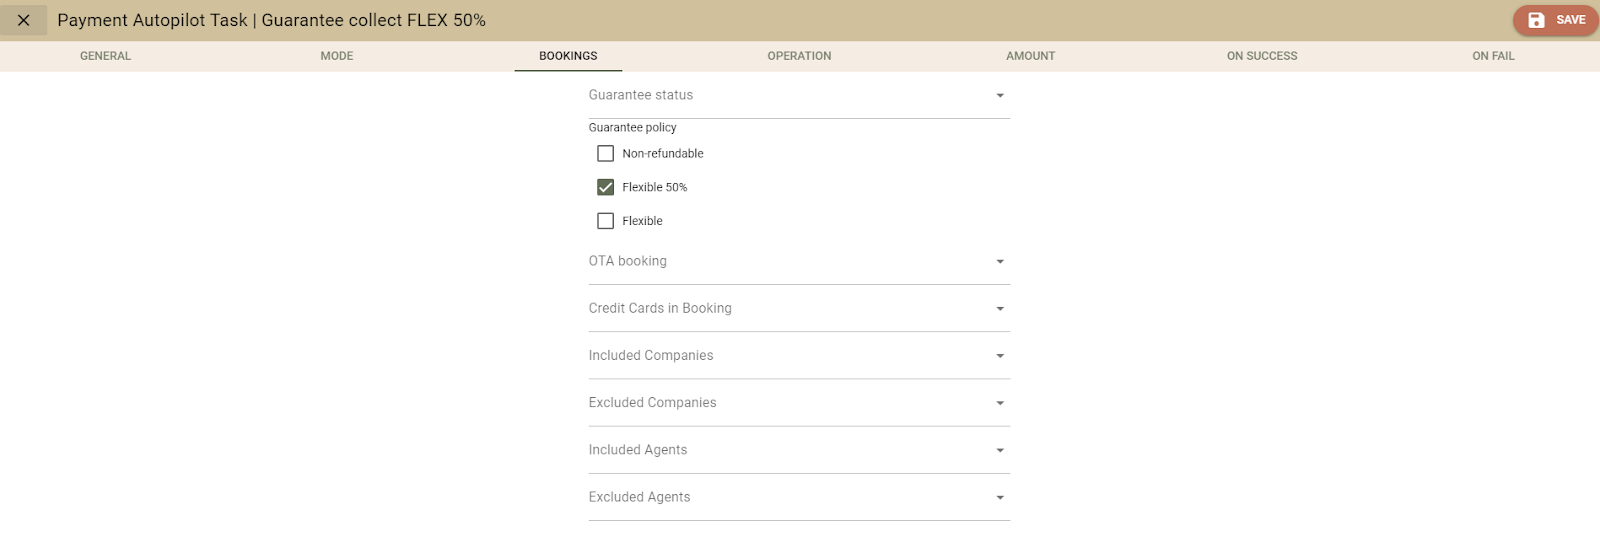Image resolution: width=1600 pixels, height=553 pixels.
Task: Click the X close icon
Action: [x=24, y=20]
